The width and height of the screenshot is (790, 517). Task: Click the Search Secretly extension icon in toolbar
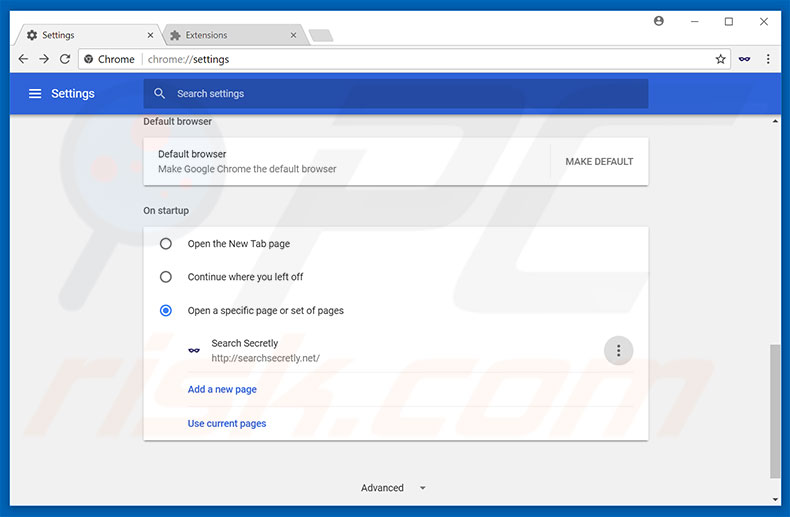[x=745, y=59]
